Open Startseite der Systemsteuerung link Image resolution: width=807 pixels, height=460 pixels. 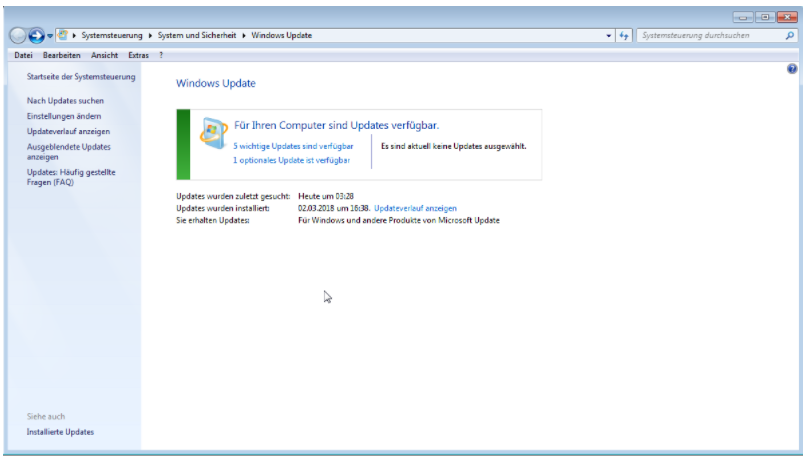pyautogui.click(x=81, y=77)
